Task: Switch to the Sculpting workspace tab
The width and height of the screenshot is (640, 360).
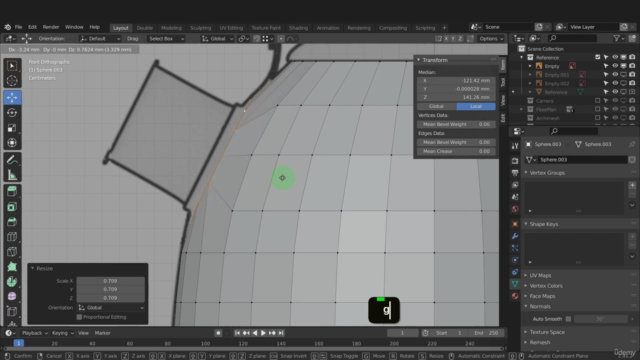Action: 200,28
